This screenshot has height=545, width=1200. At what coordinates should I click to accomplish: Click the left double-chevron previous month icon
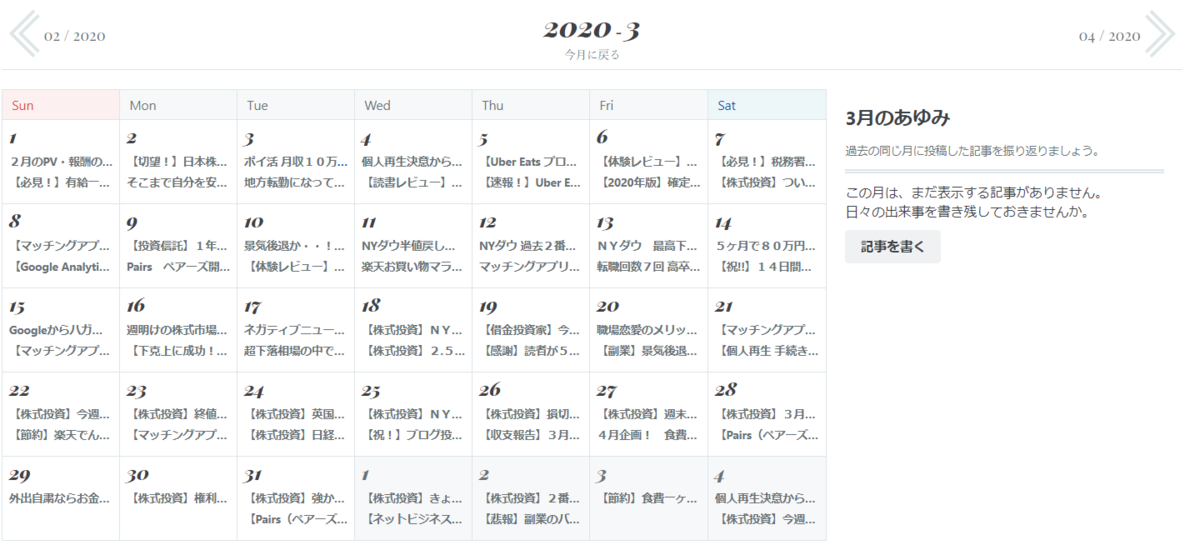pyautogui.click(x=24, y=33)
